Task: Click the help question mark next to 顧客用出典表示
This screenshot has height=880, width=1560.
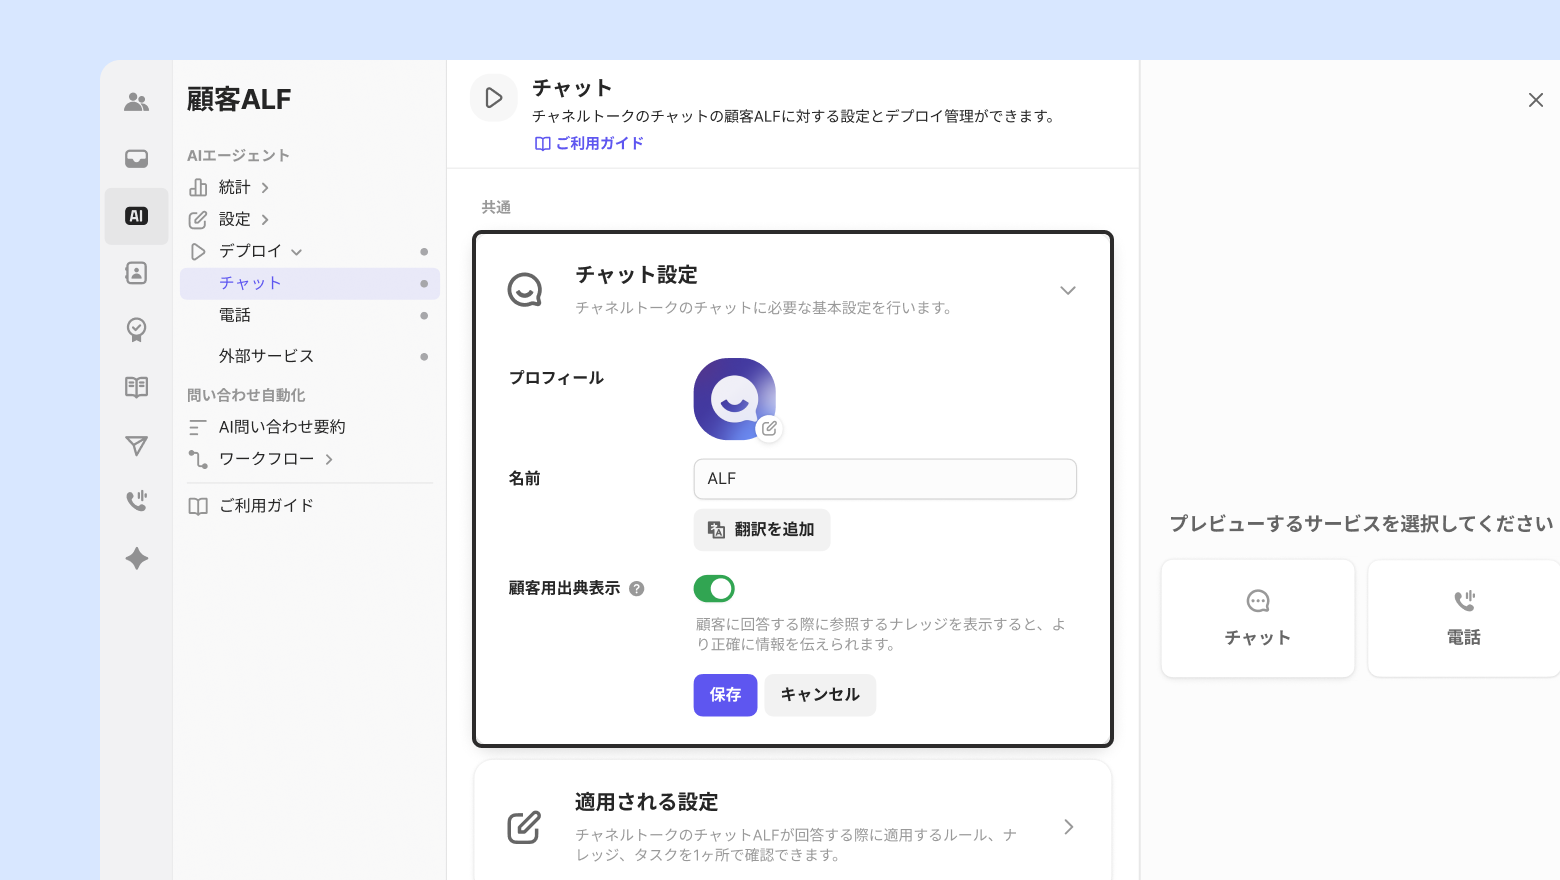Action: pos(637,589)
